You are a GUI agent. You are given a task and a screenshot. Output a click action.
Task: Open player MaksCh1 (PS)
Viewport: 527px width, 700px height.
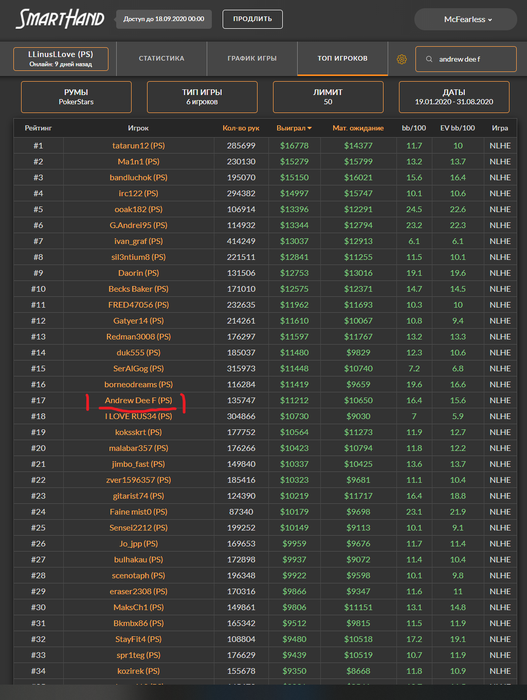click(x=138, y=608)
